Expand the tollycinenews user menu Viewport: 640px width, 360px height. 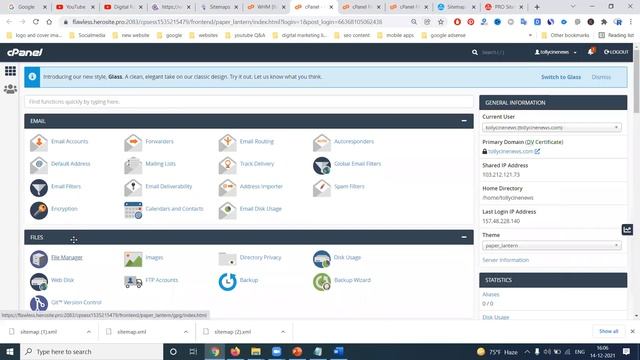[556, 52]
